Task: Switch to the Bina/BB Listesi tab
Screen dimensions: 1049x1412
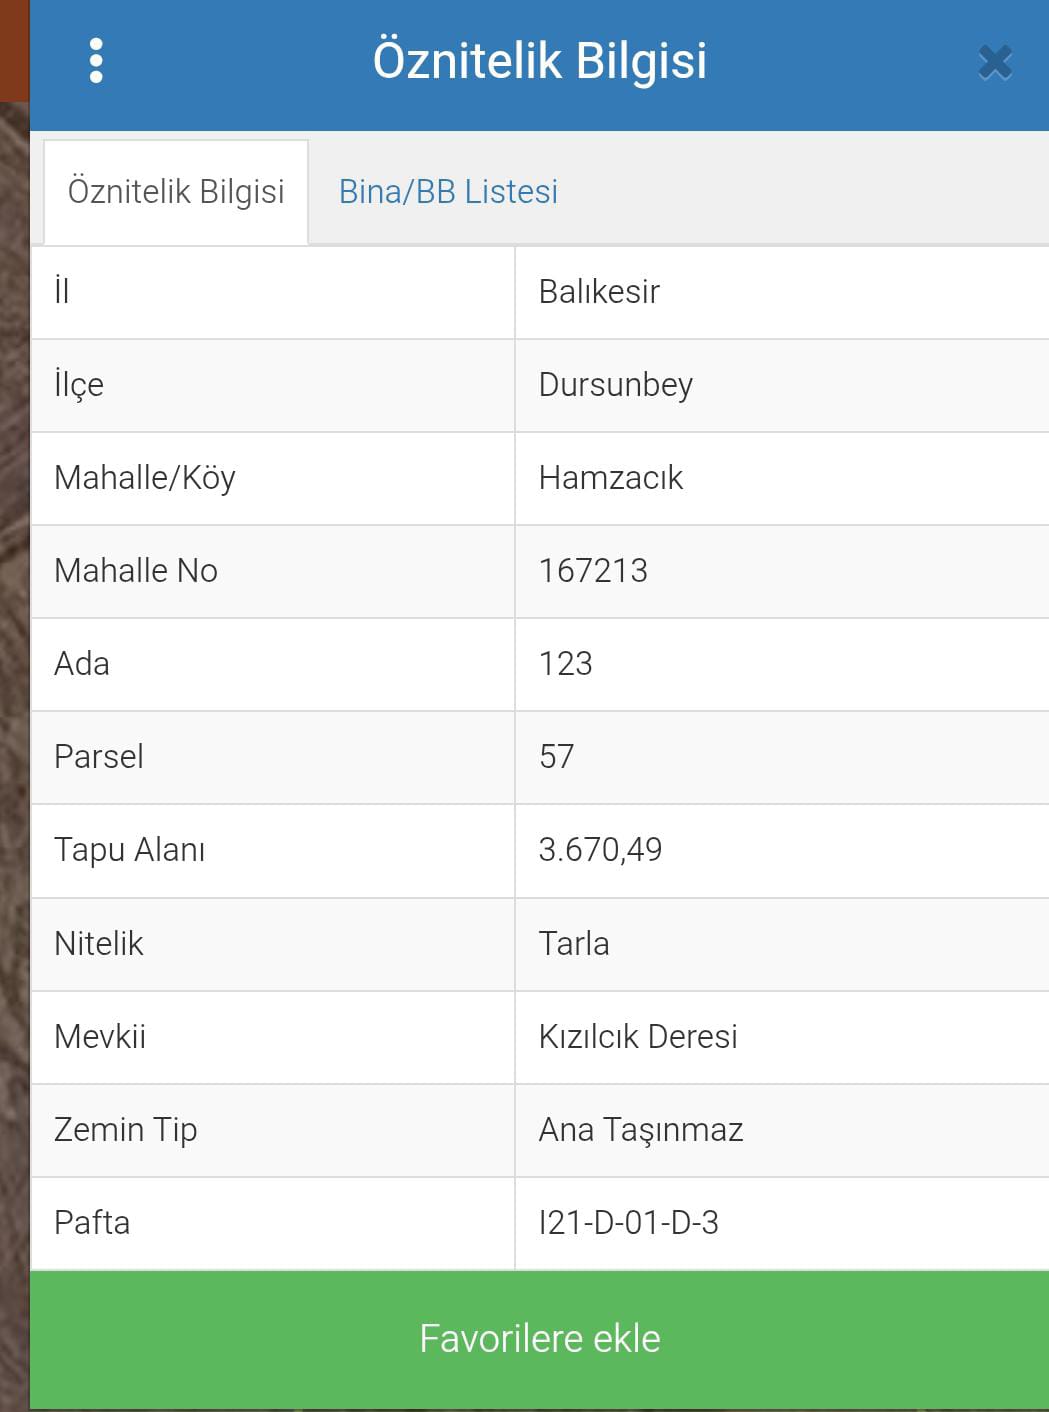Action: [x=448, y=191]
